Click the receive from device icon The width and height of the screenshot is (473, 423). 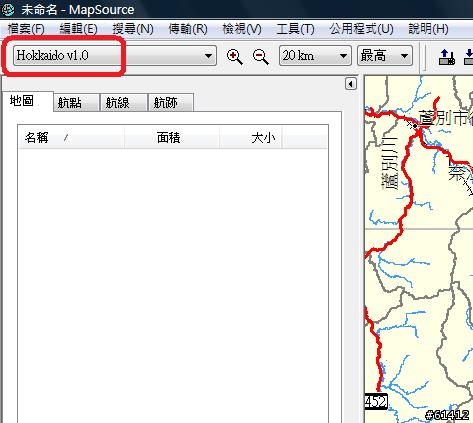[468, 57]
